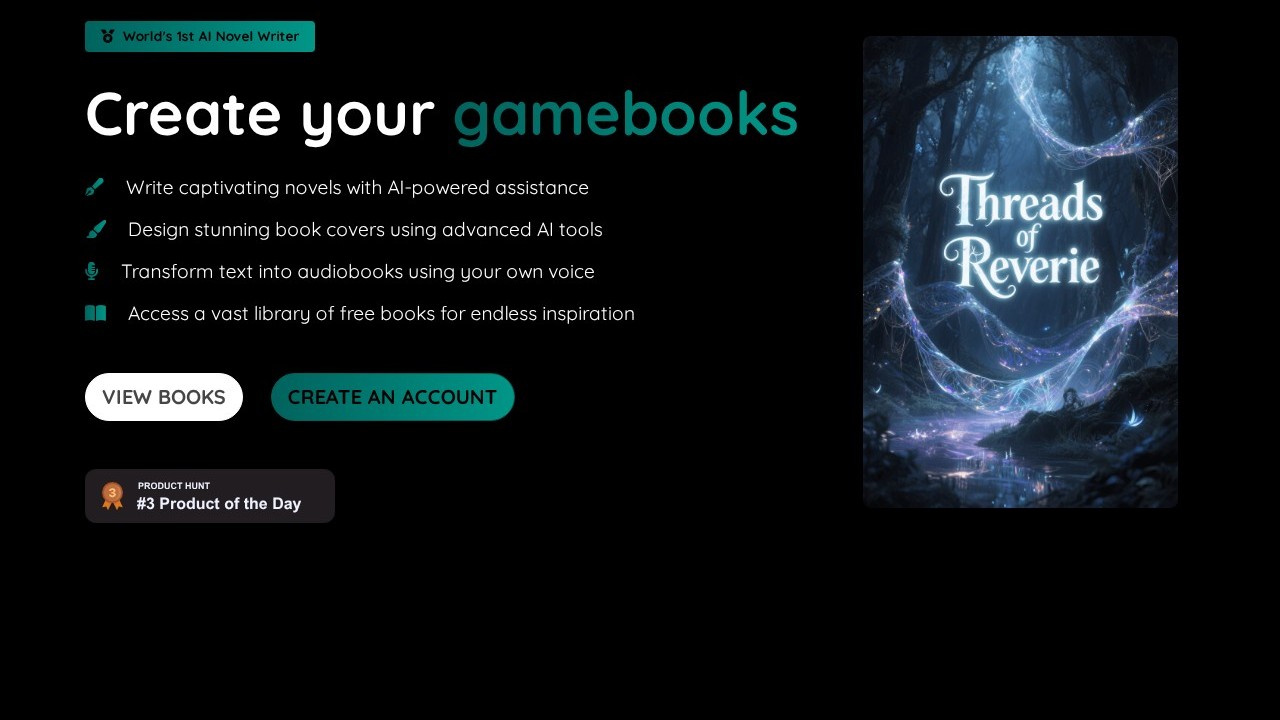Select Create an Account button
This screenshot has height=720, width=1280.
(393, 397)
